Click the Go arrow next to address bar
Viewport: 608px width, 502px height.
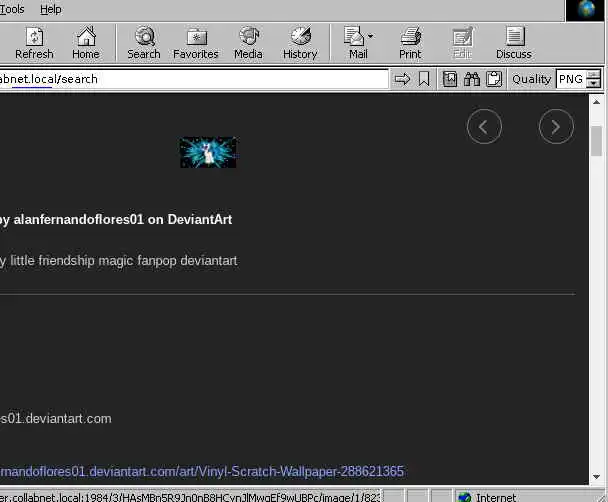click(x=402, y=79)
